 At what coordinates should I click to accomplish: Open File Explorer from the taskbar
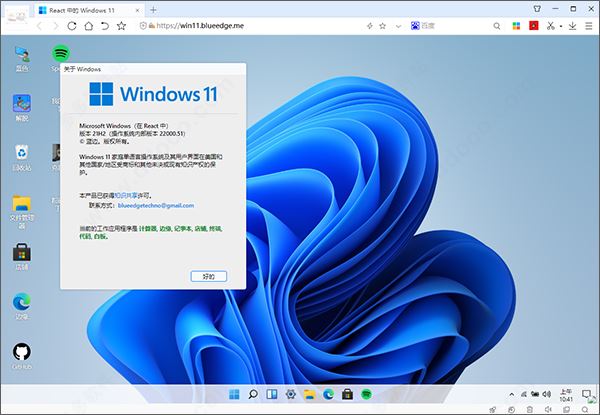click(x=310, y=394)
